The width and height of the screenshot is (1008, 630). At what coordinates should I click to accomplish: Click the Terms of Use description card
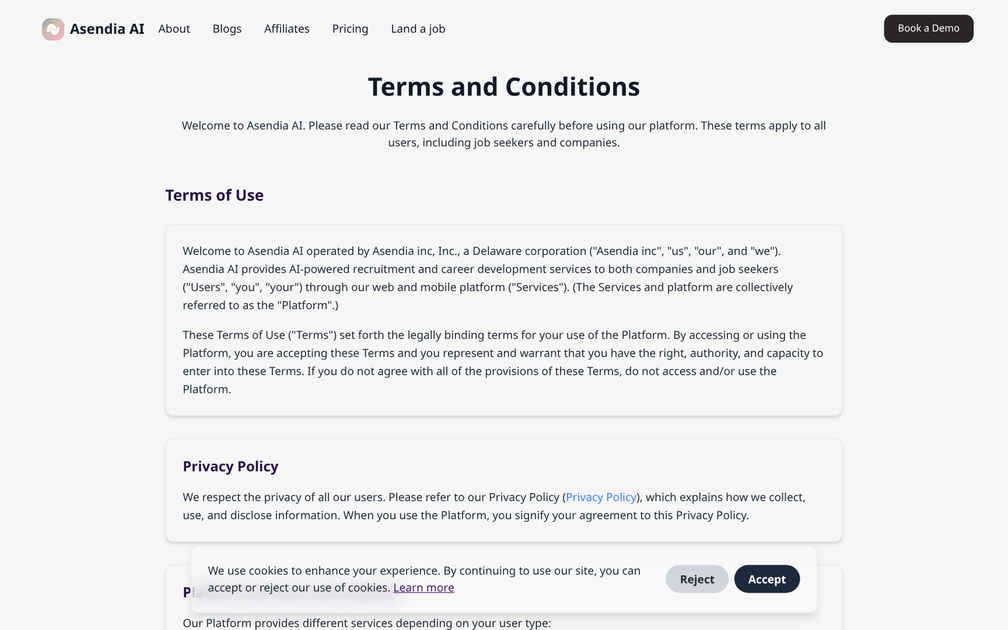(x=504, y=320)
